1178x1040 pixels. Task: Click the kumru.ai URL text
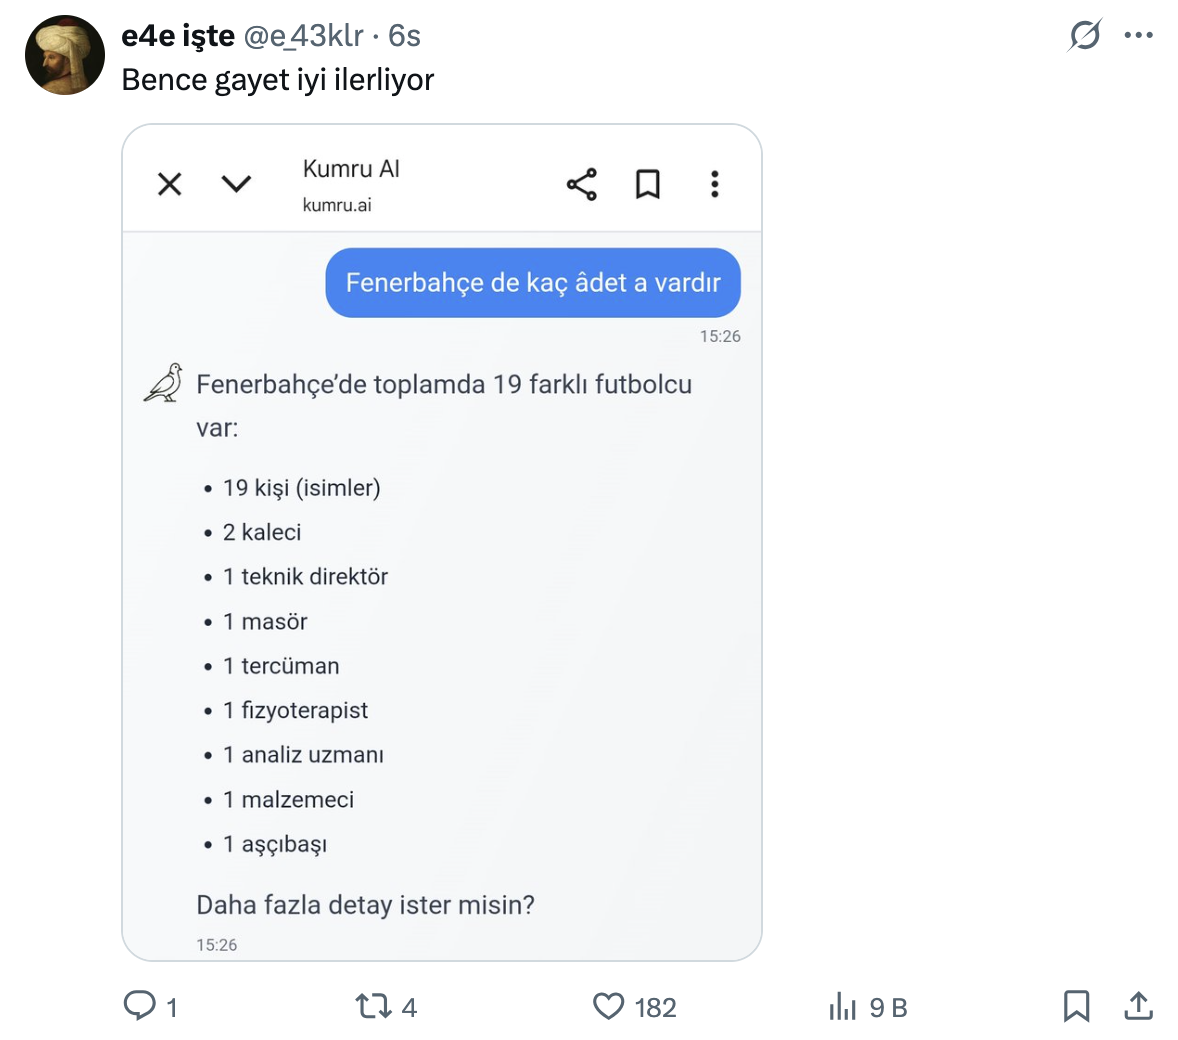click(x=337, y=205)
